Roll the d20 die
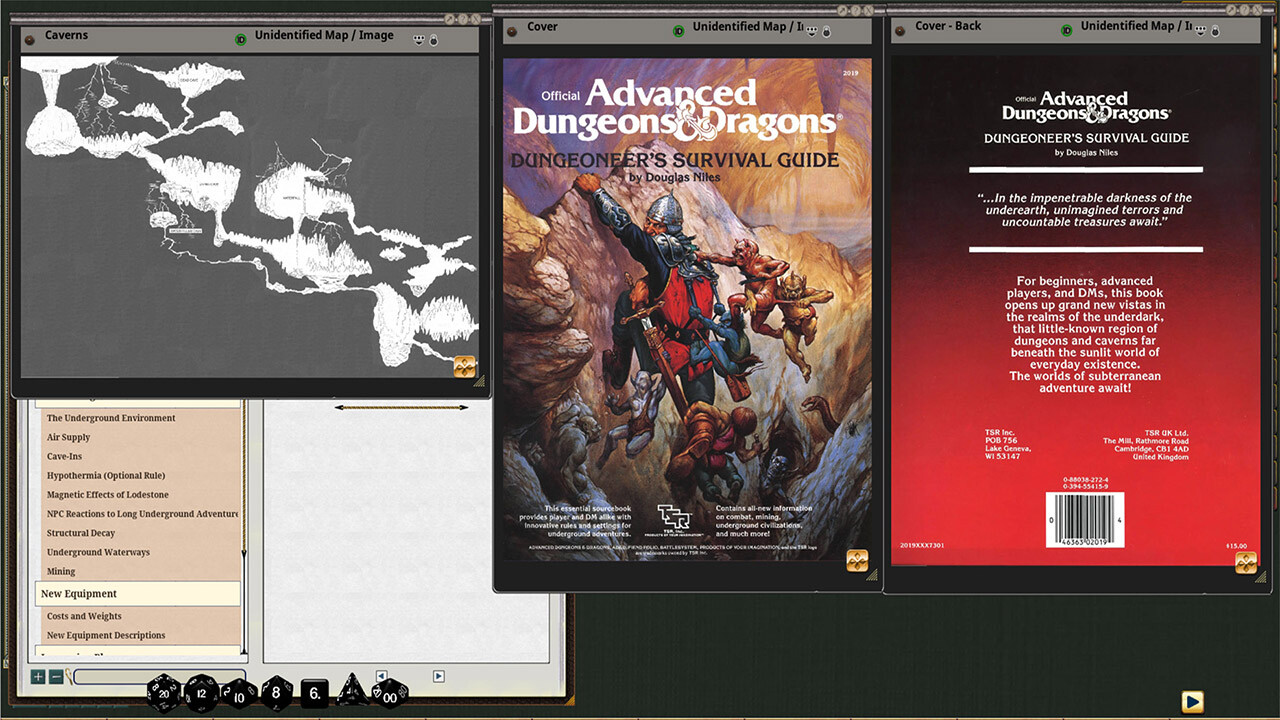 (165, 692)
